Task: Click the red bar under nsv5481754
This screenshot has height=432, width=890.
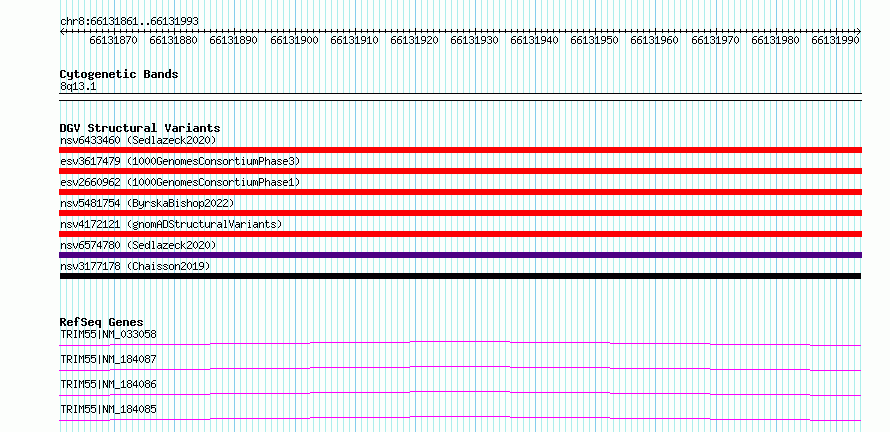Action: 460,213
